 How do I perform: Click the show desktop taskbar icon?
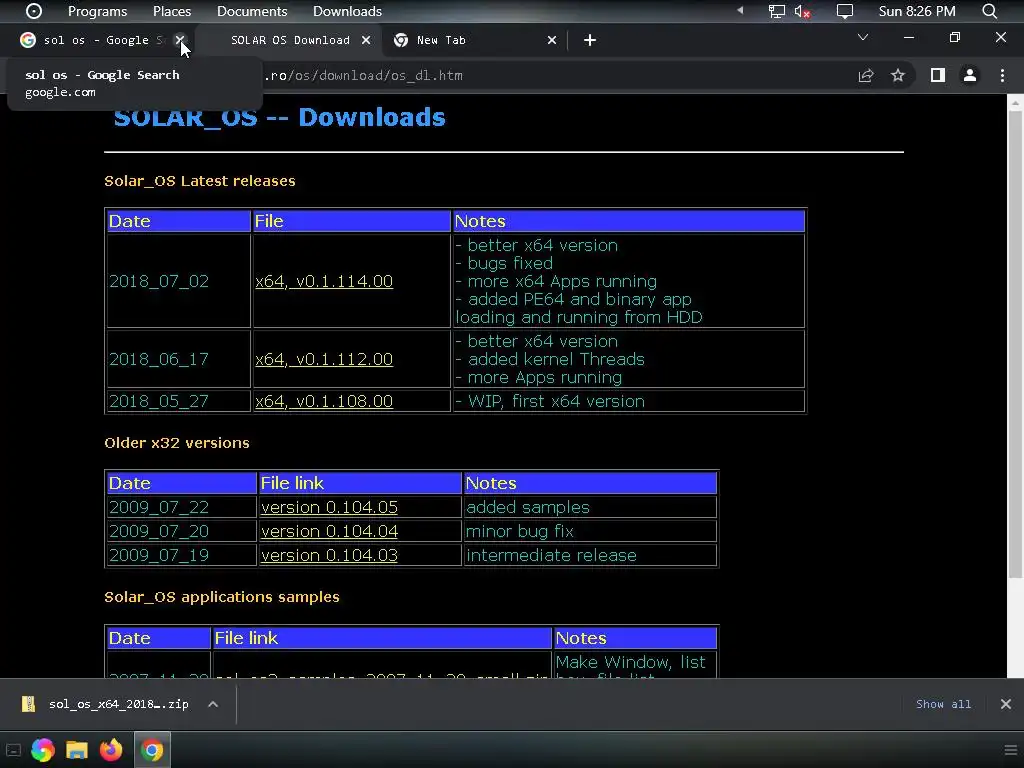[x=12, y=750]
